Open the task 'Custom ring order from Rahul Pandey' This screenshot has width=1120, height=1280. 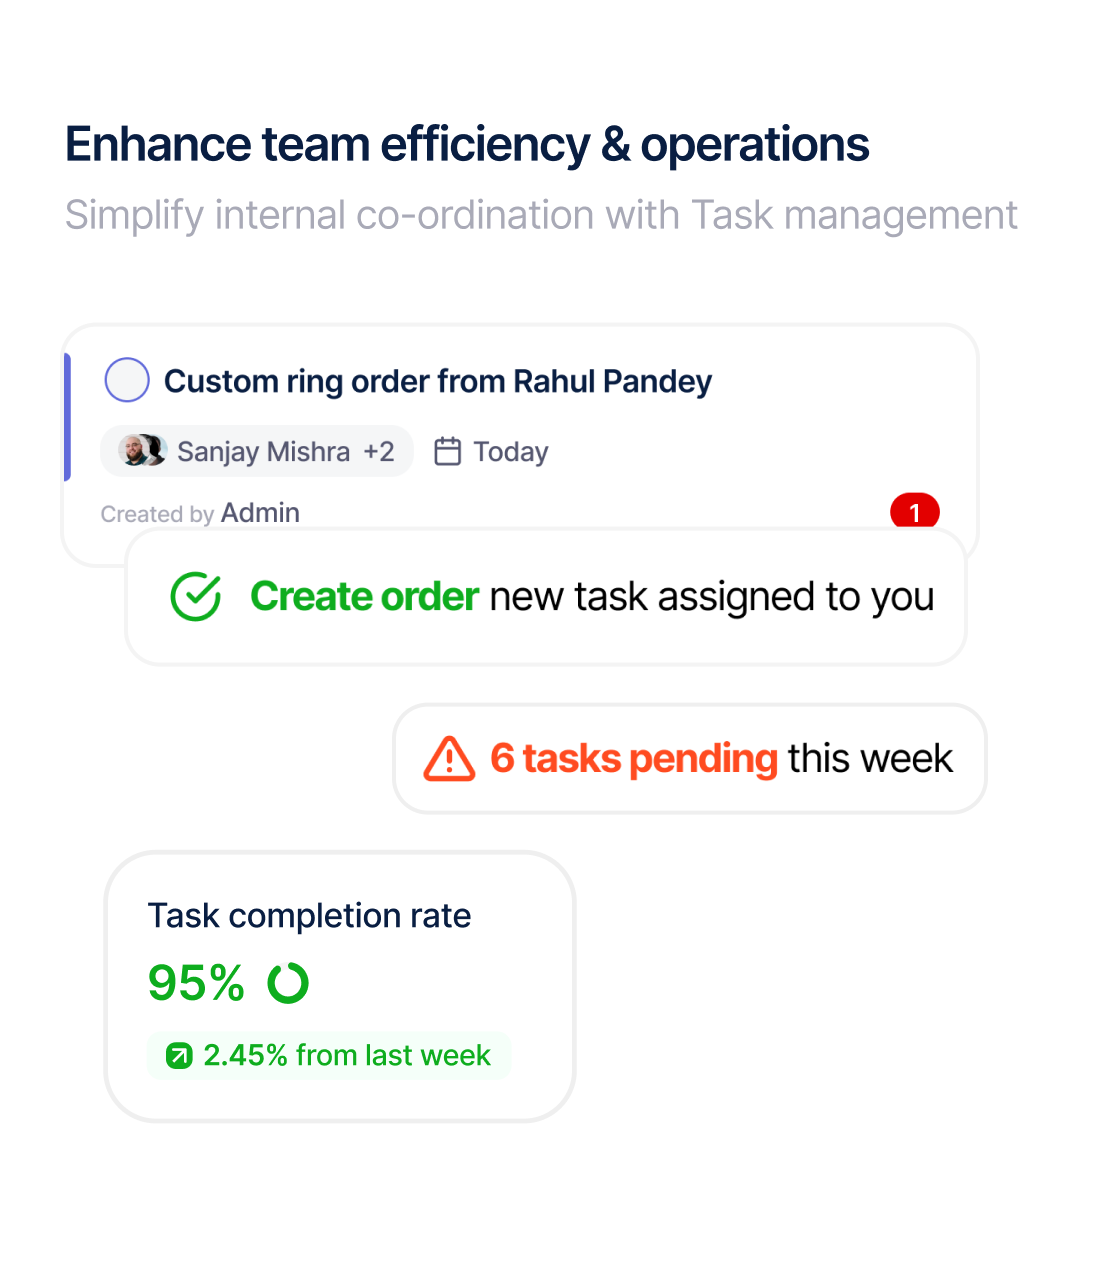pyautogui.click(x=437, y=381)
